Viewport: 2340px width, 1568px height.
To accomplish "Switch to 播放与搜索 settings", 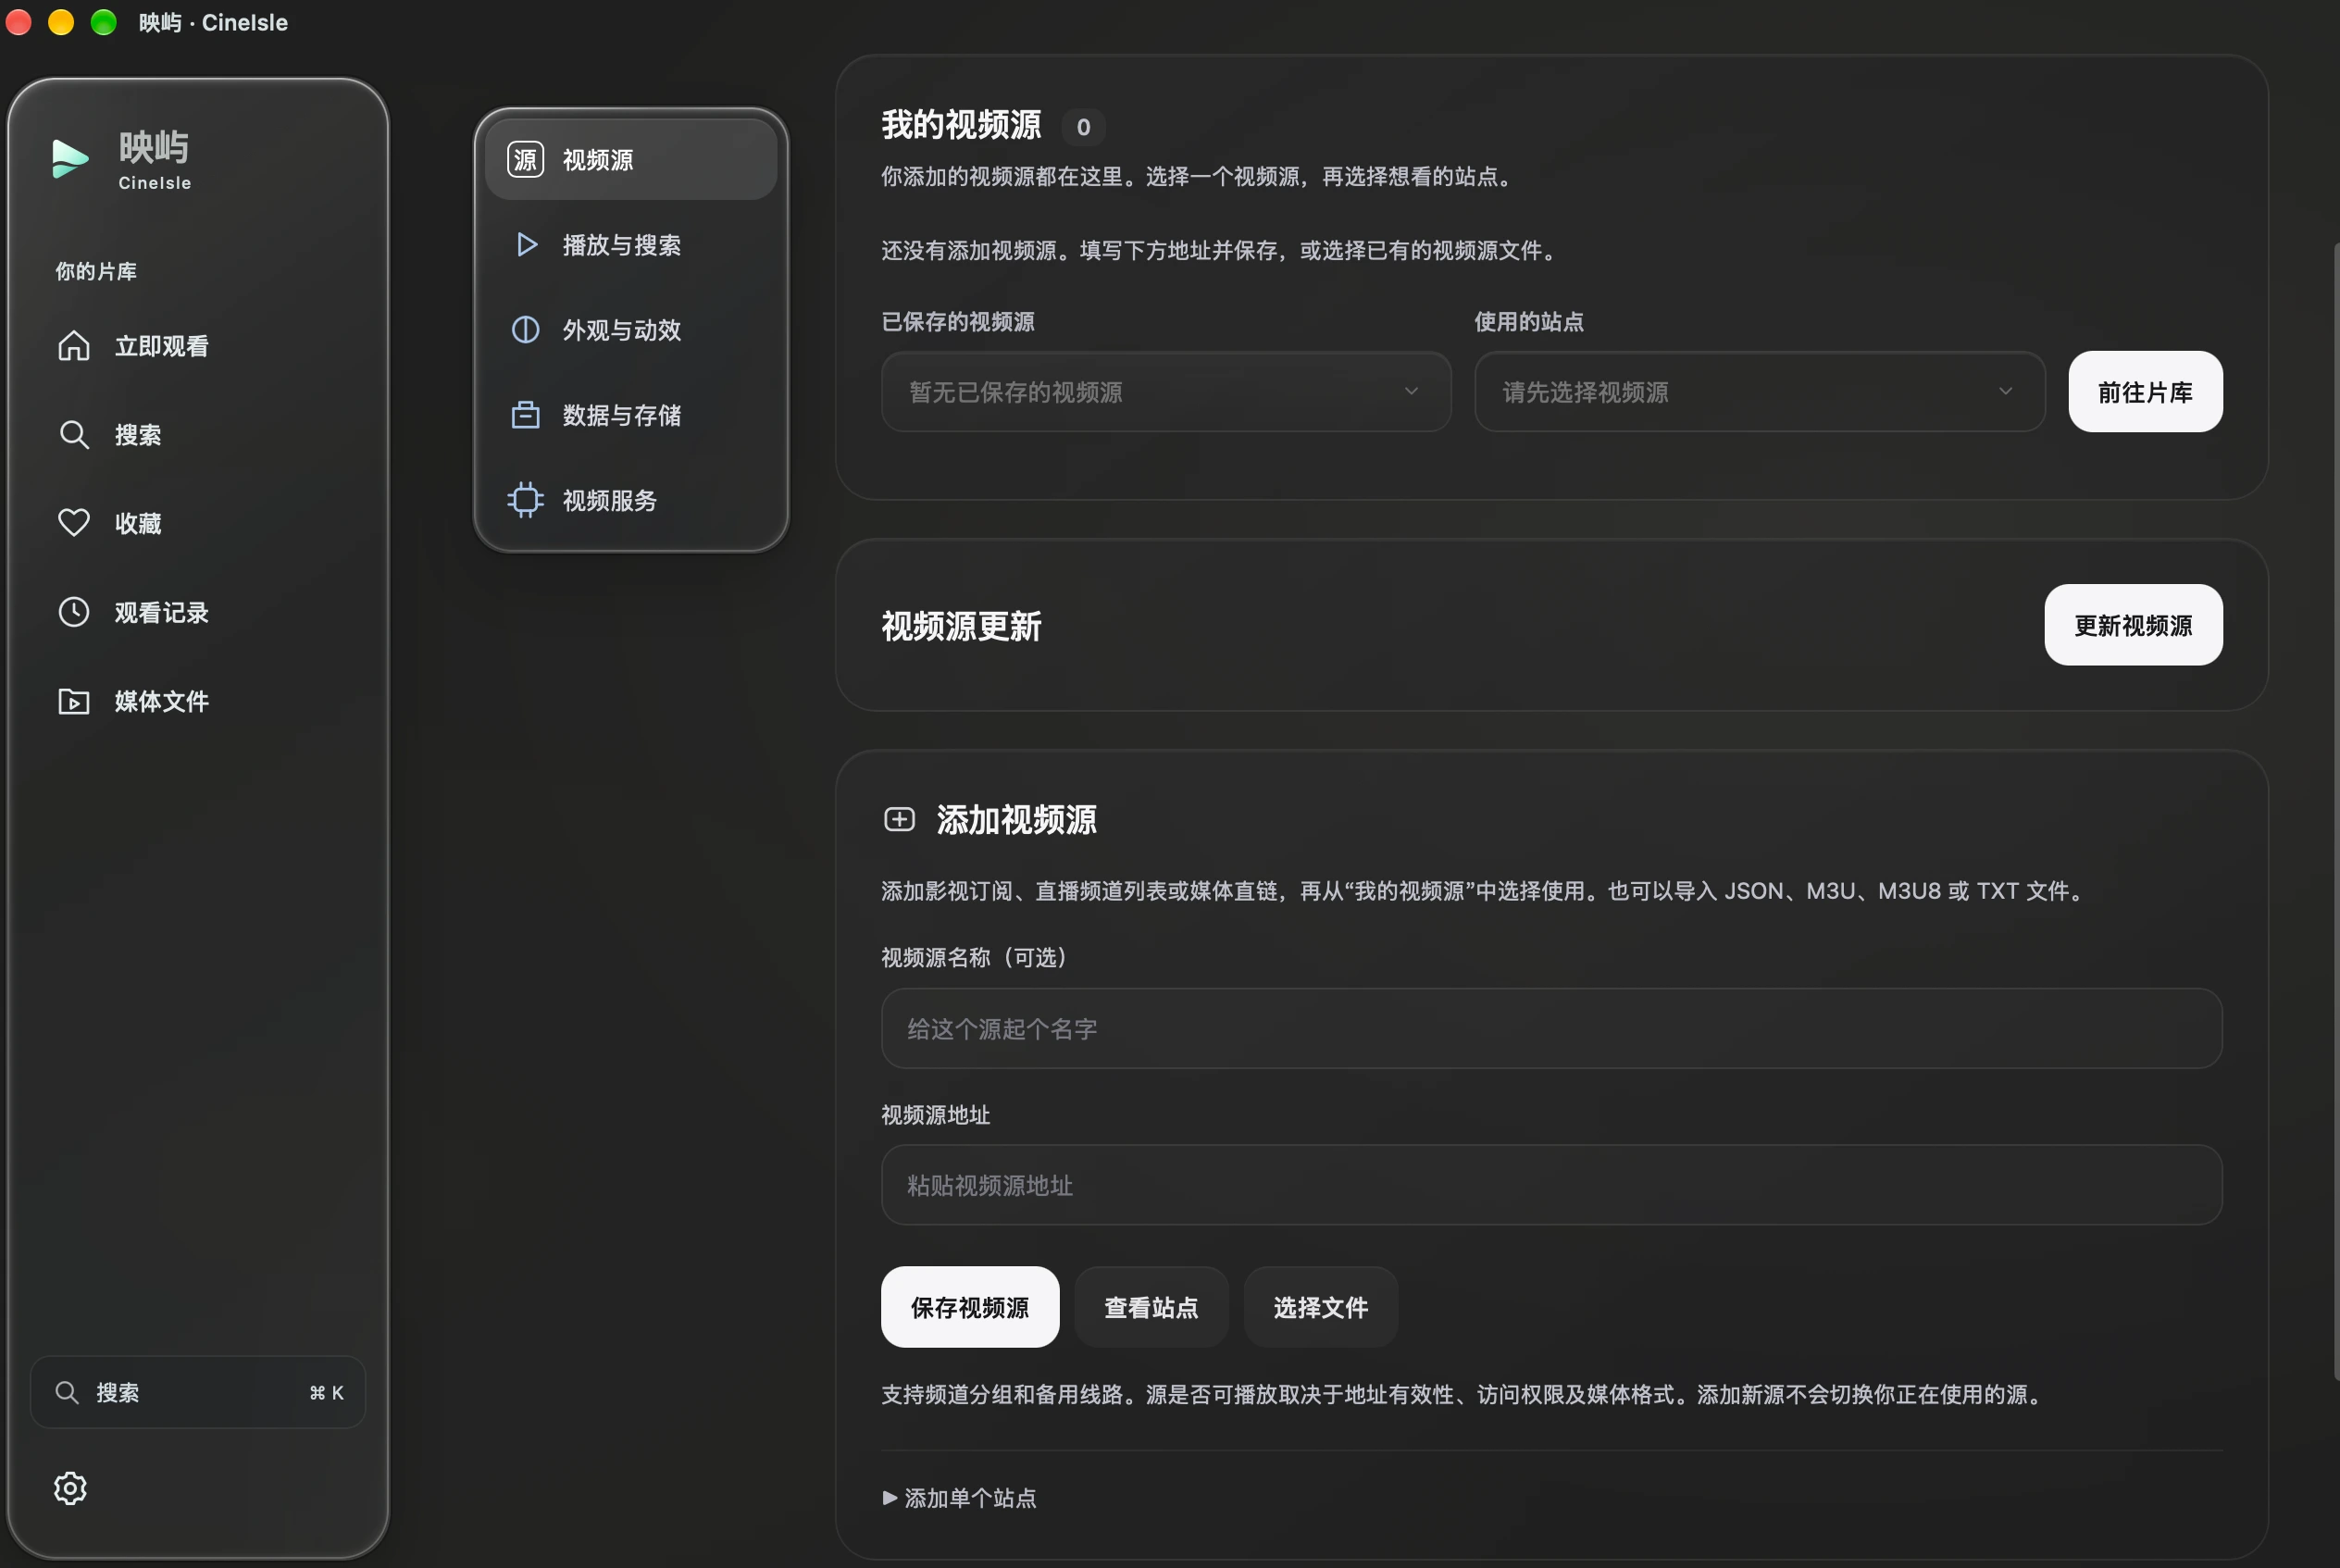I will click(x=631, y=244).
